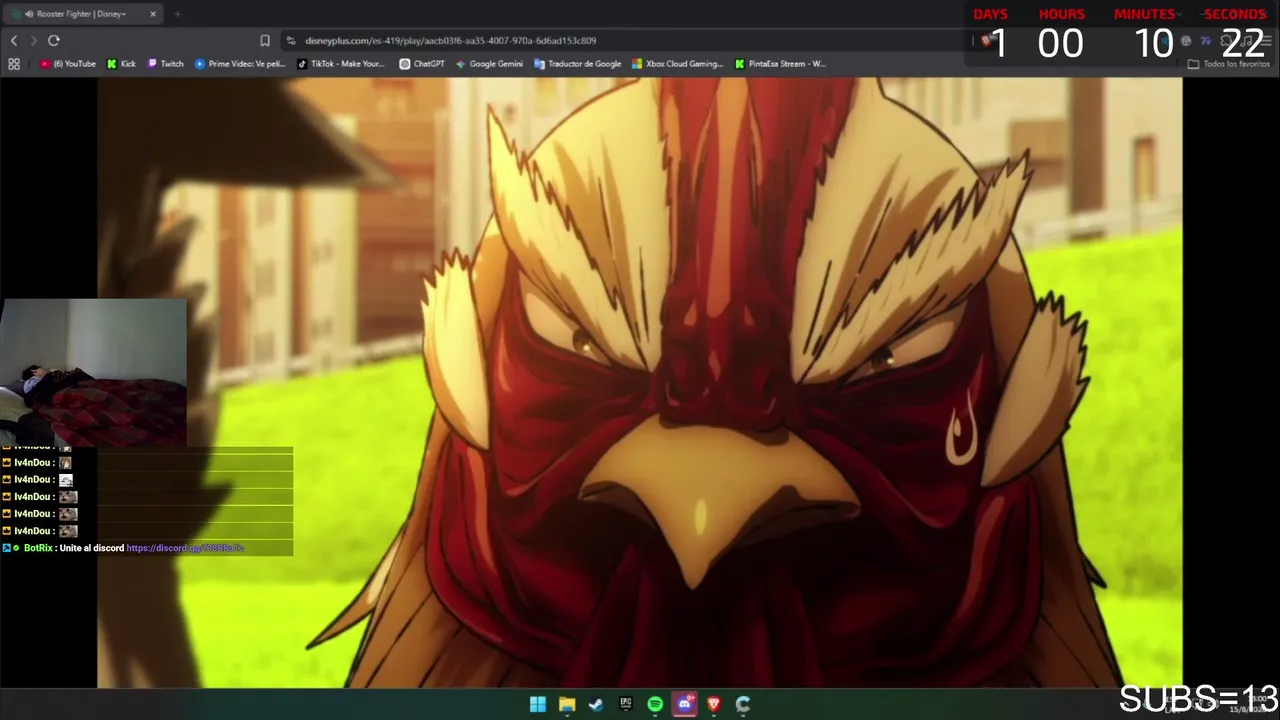Open the Todos los favoritos folder
Viewport: 1280px width, 720px height.
tap(1228, 64)
